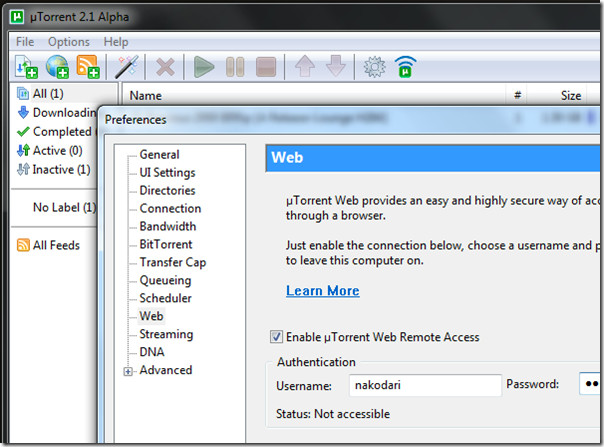
Task: Open the Options menu
Action: pos(69,42)
